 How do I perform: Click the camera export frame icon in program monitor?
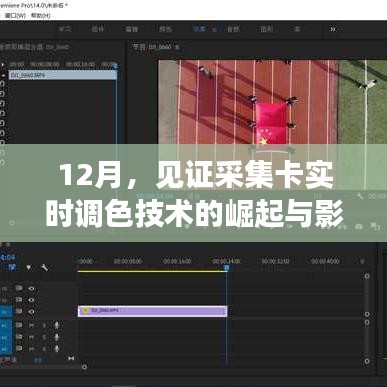coord(359,226)
